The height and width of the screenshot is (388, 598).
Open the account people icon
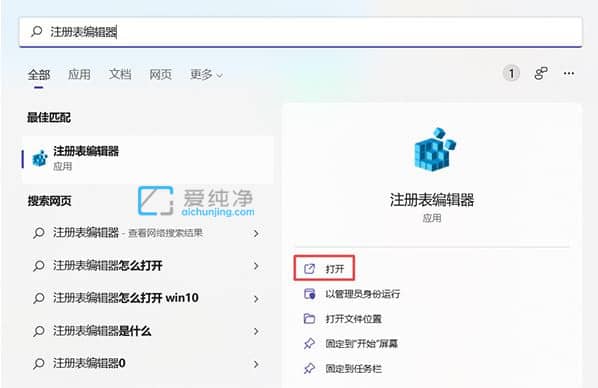[541, 73]
